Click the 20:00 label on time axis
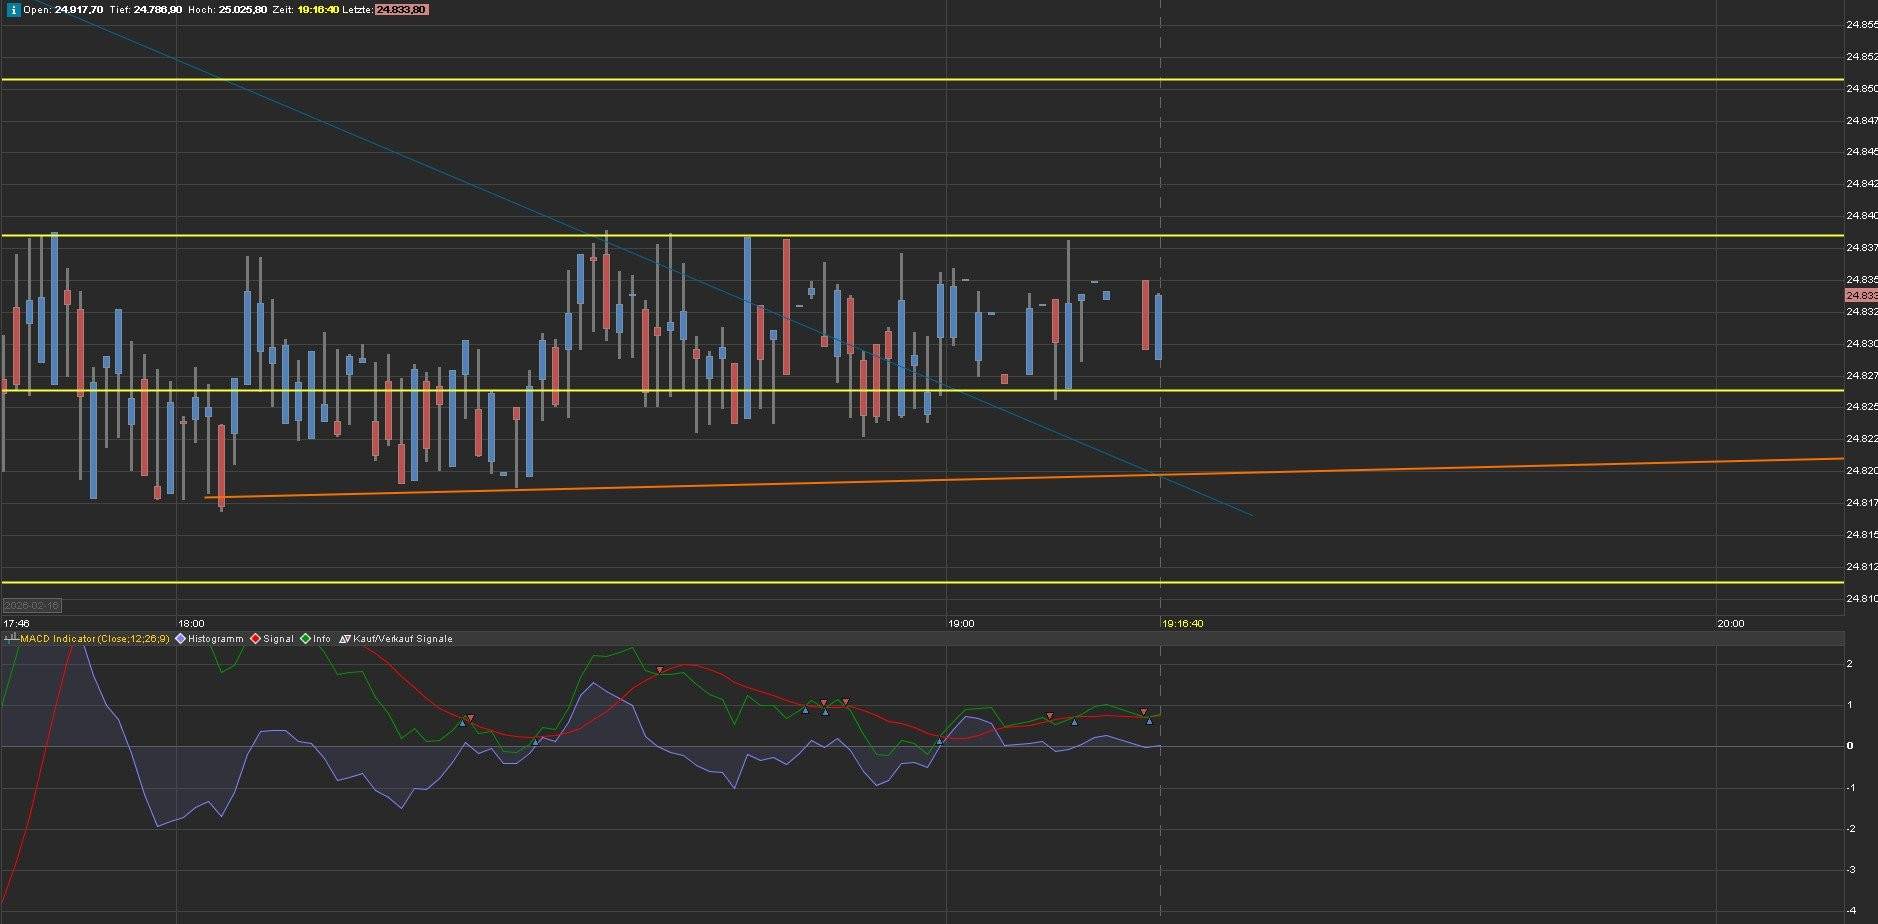Screen dimensions: 1878x924 pyautogui.click(x=1730, y=624)
